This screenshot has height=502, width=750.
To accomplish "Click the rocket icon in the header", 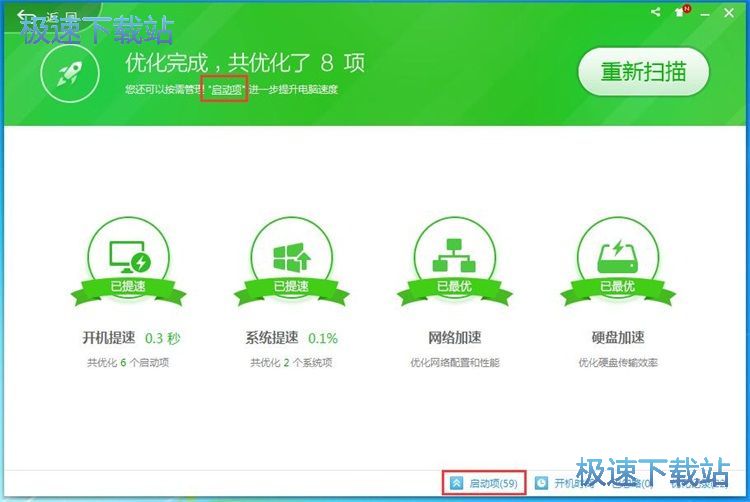I will coord(70,73).
